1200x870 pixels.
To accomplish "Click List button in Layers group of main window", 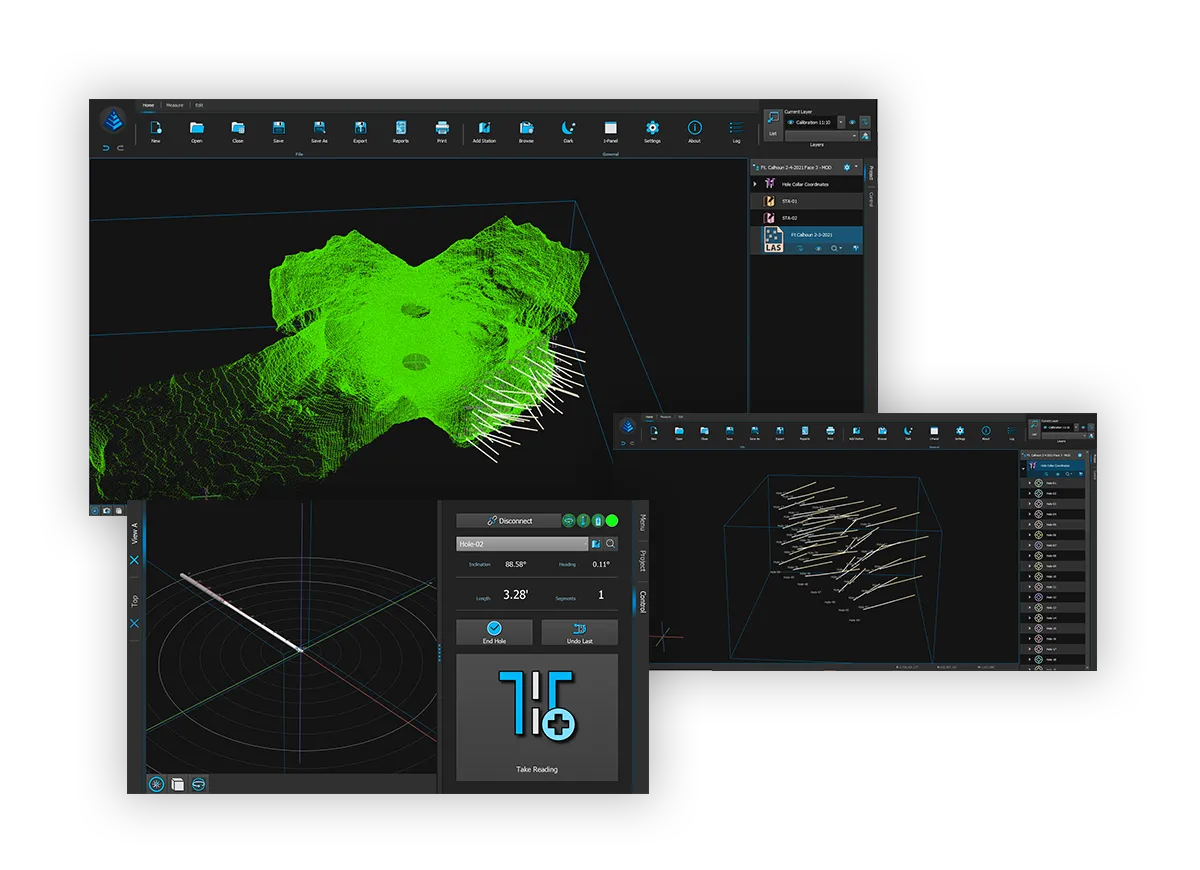I will 773,125.
